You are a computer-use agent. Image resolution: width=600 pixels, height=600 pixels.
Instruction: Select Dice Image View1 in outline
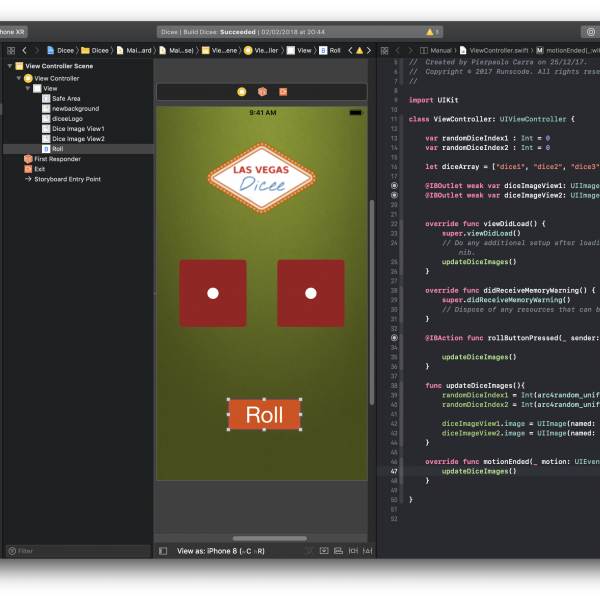(78, 129)
